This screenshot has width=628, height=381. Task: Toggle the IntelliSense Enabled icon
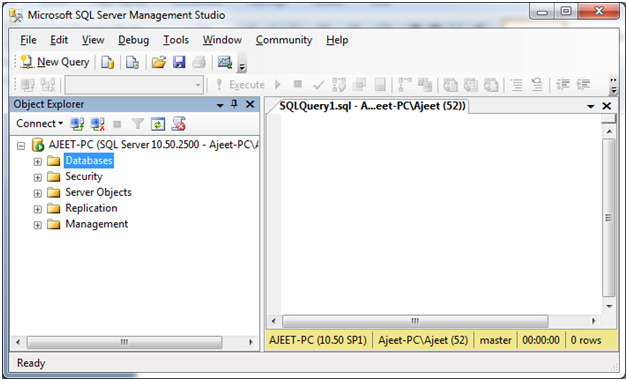pyautogui.click(x=380, y=85)
